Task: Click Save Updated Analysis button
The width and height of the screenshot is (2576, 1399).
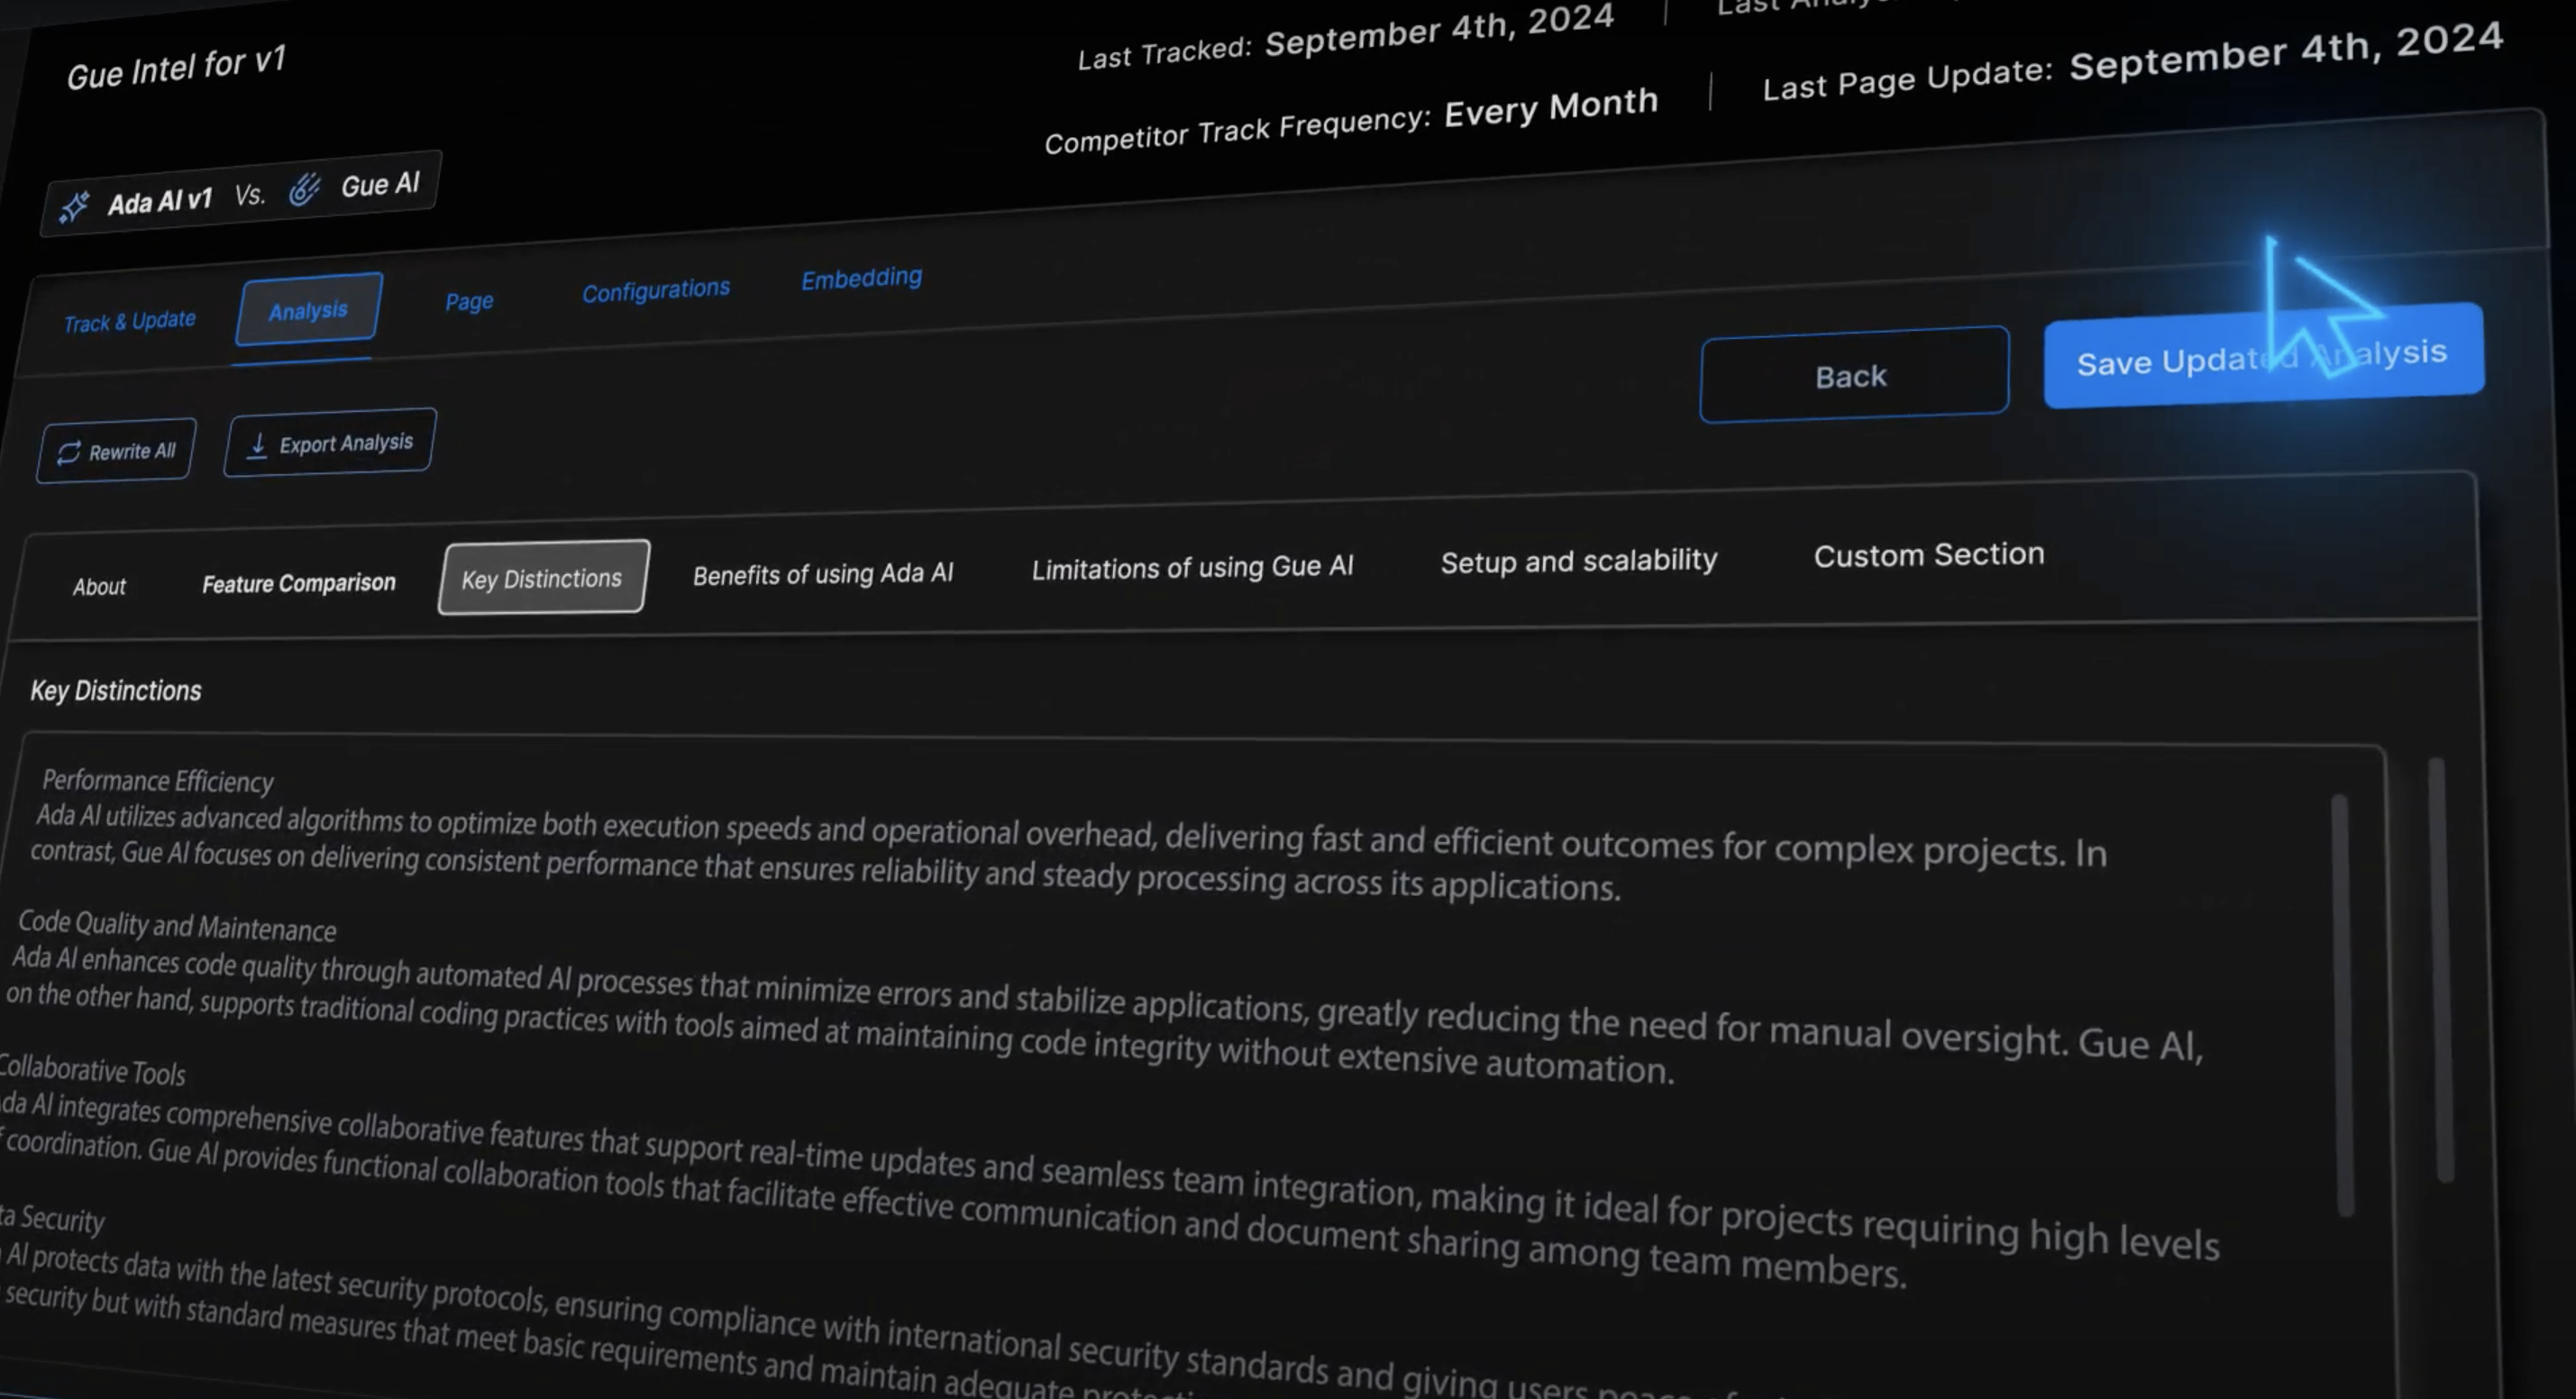Action: (x=2262, y=356)
